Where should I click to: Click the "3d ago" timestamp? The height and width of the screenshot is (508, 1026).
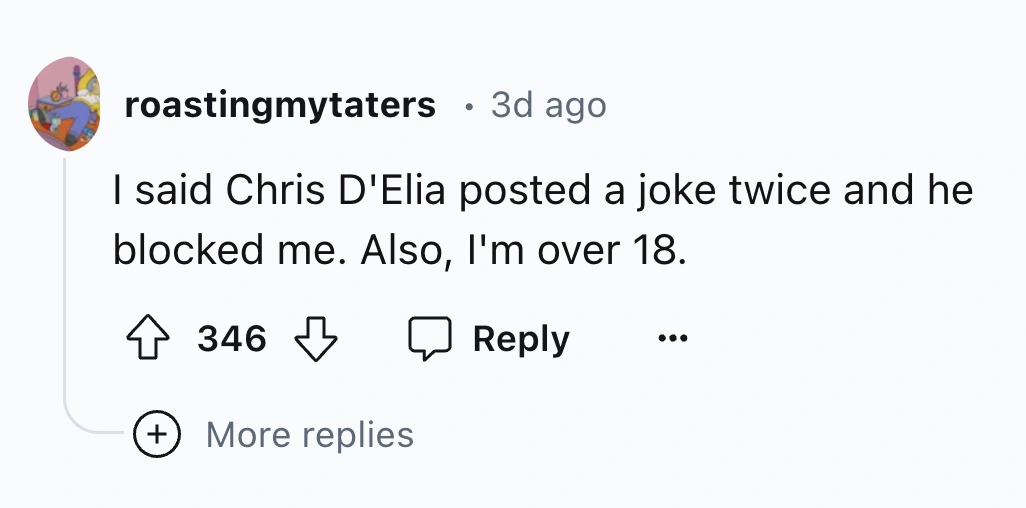point(548,105)
